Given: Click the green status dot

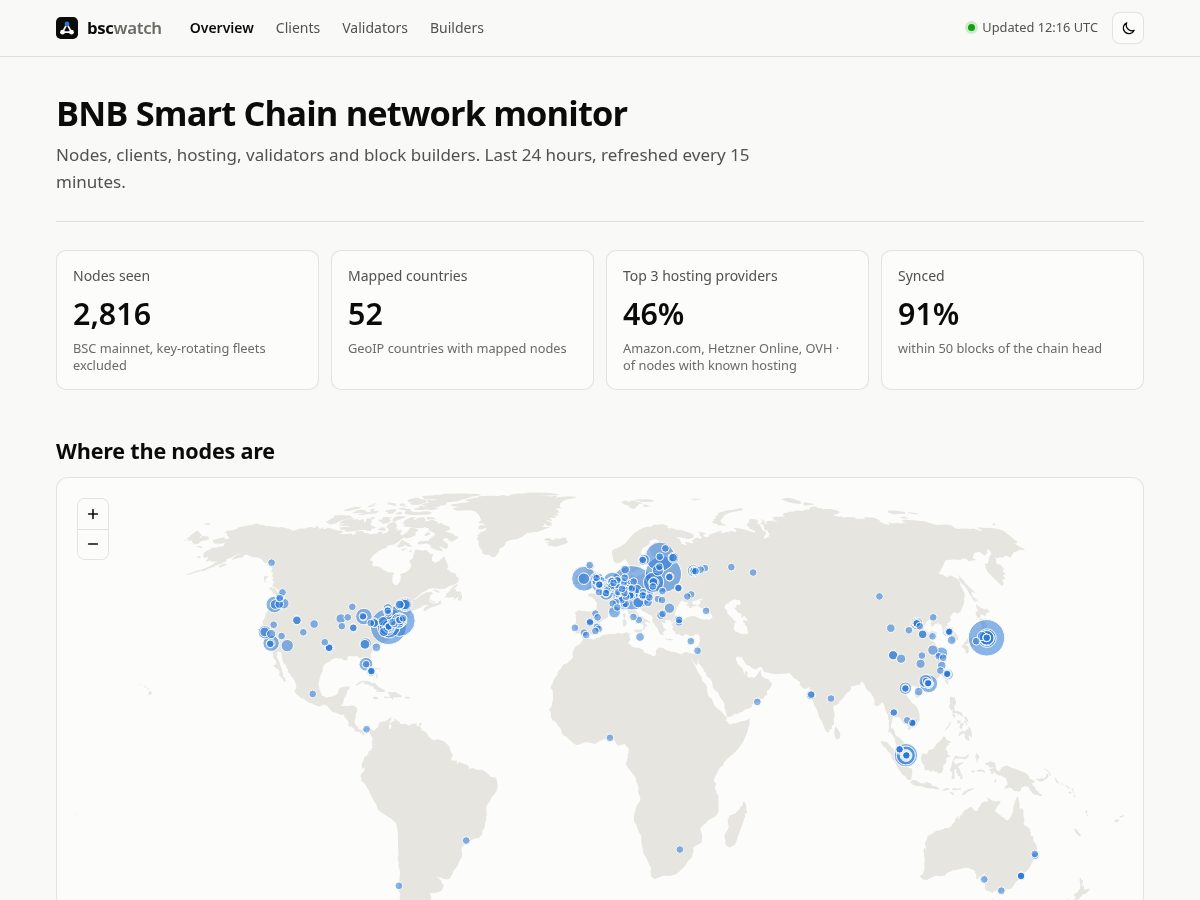Looking at the screenshot, I should coord(971,28).
